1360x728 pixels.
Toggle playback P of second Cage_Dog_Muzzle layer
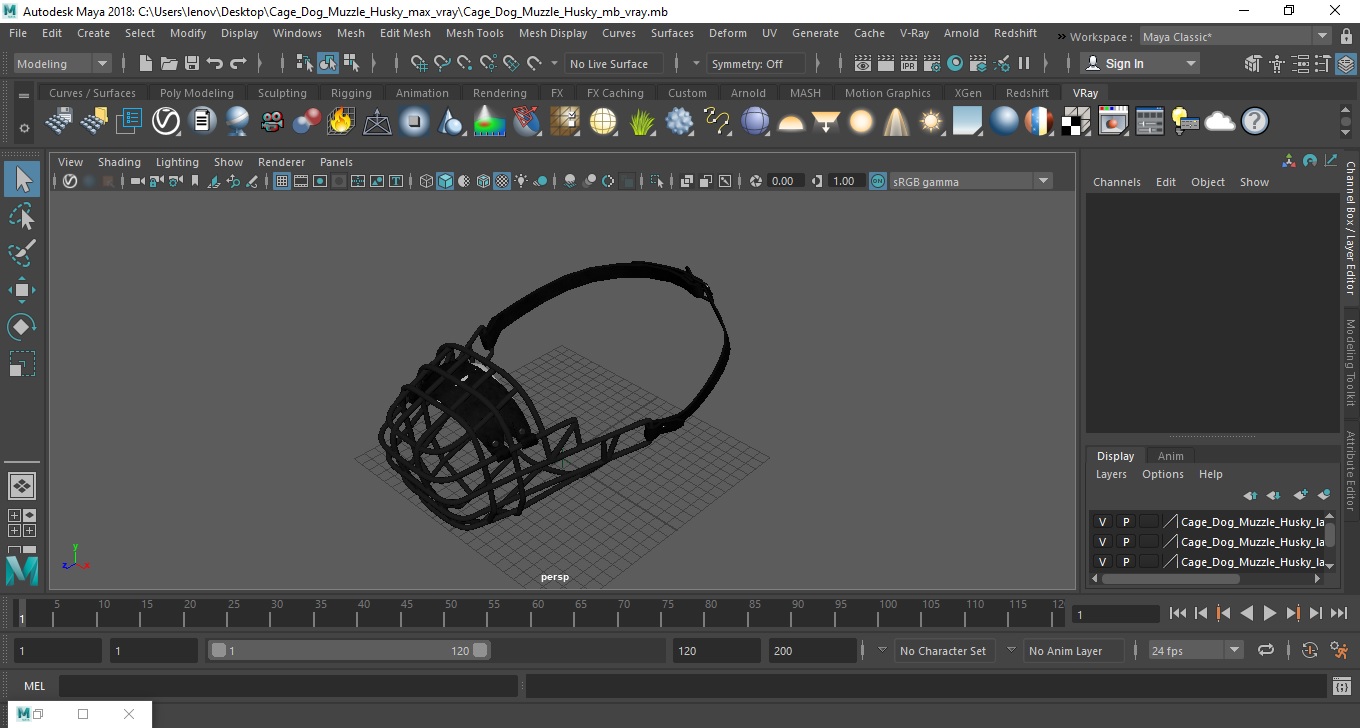[1126, 542]
